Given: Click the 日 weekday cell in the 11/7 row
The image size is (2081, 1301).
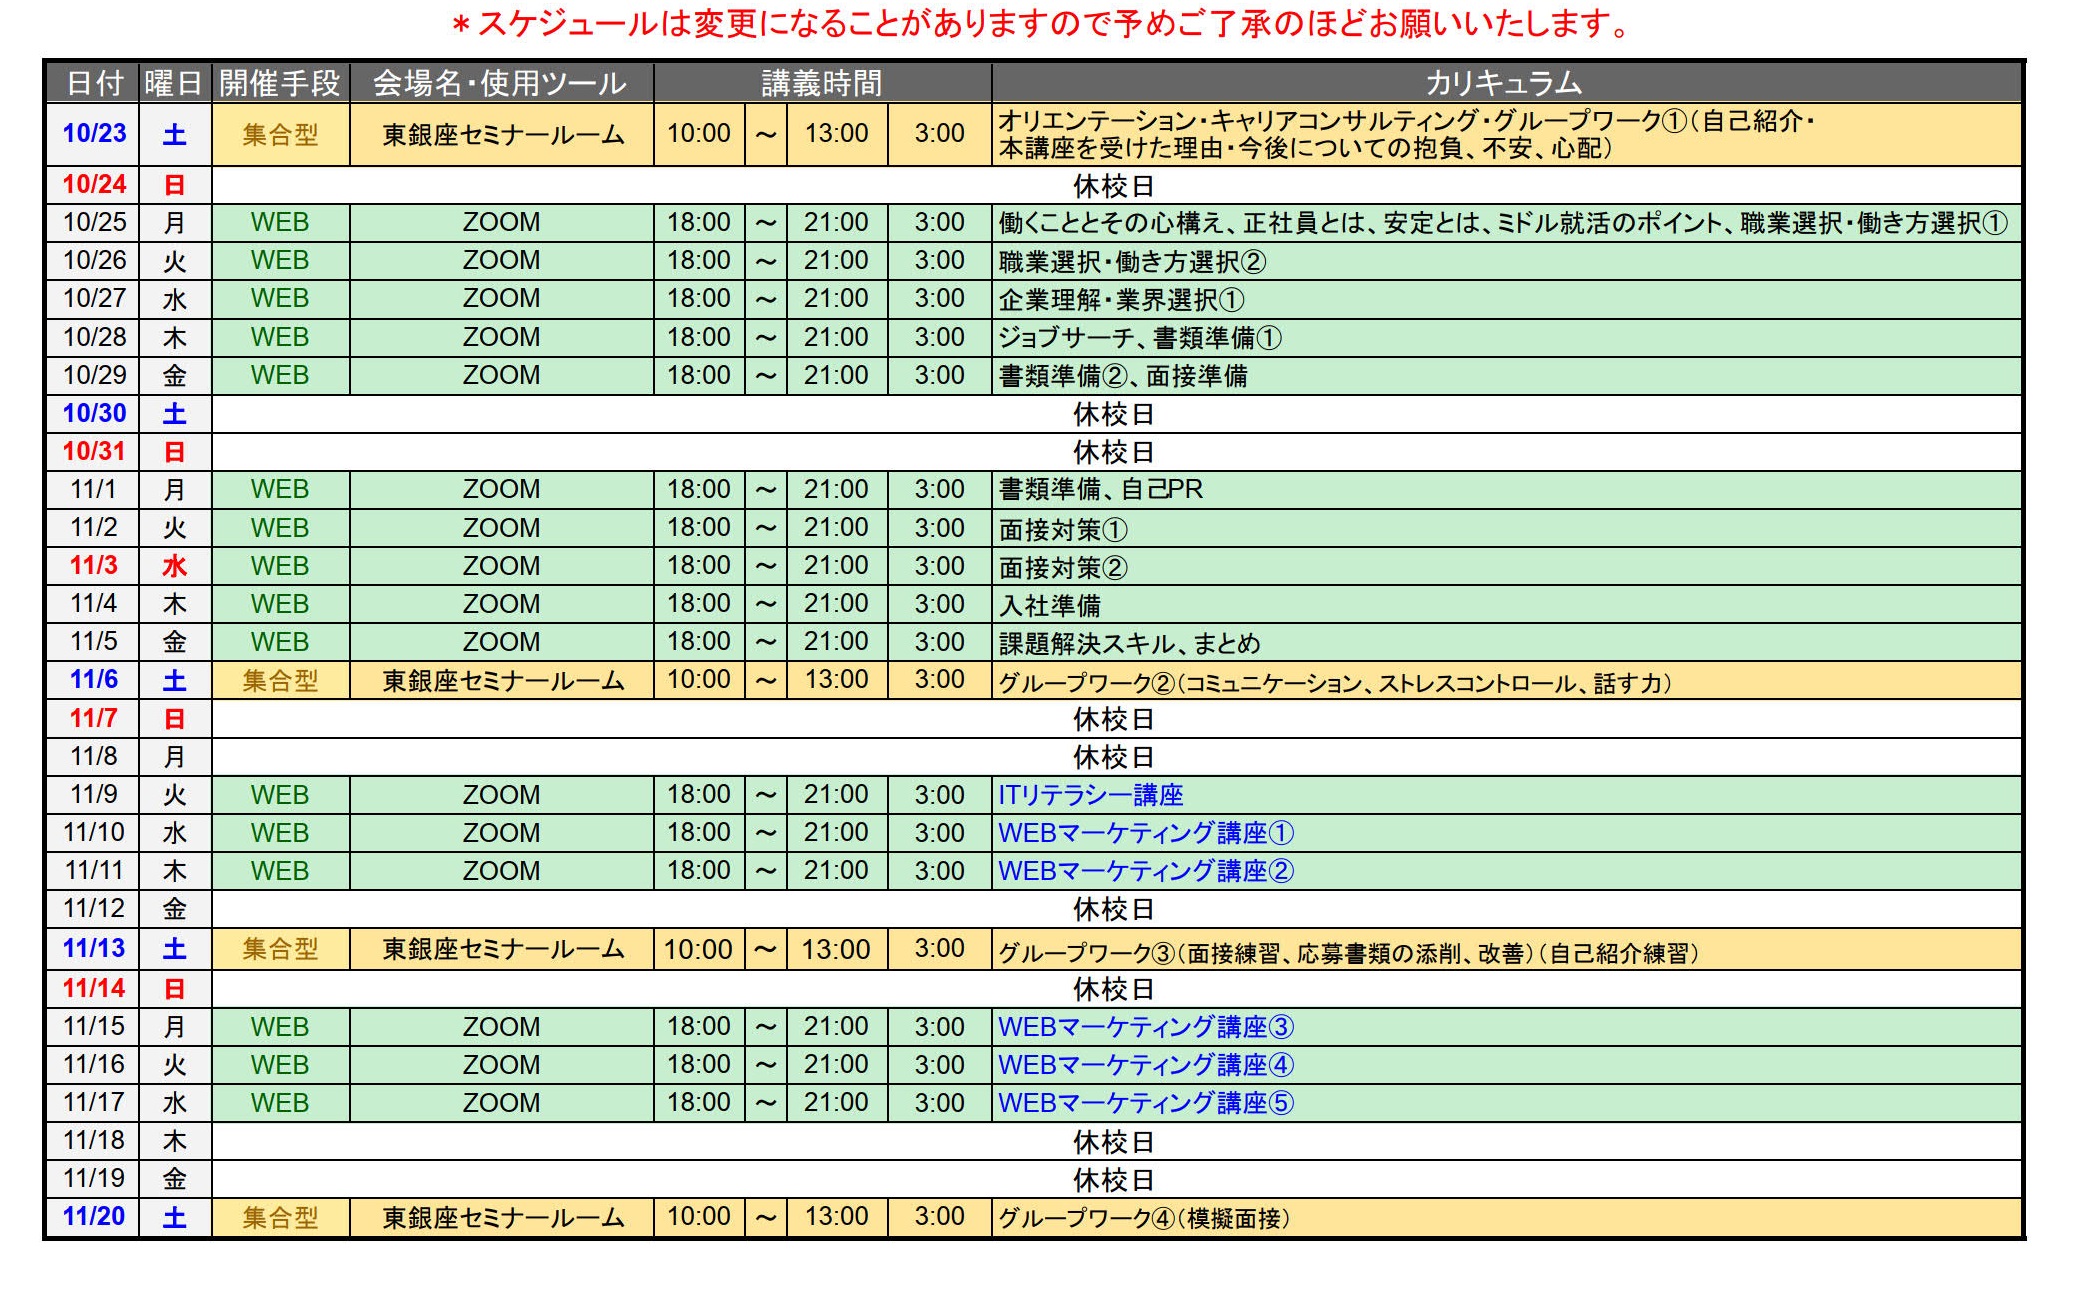Looking at the screenshot, I should tap(175, 719).
